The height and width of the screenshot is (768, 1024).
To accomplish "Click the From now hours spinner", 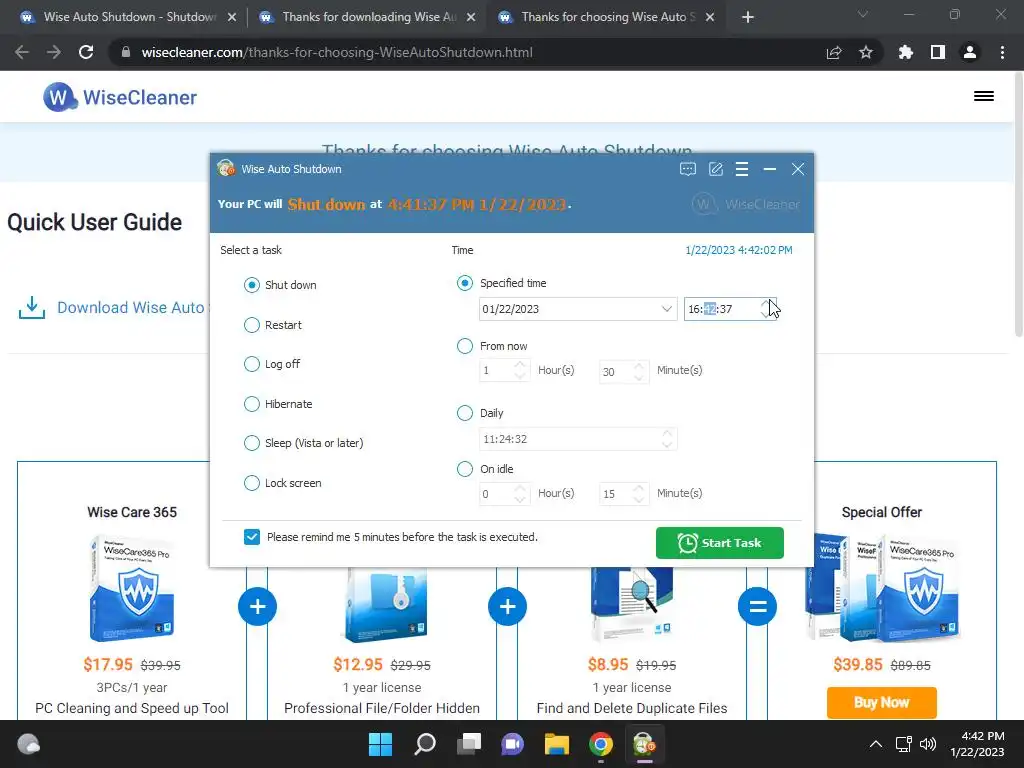I will pos(504,370).
